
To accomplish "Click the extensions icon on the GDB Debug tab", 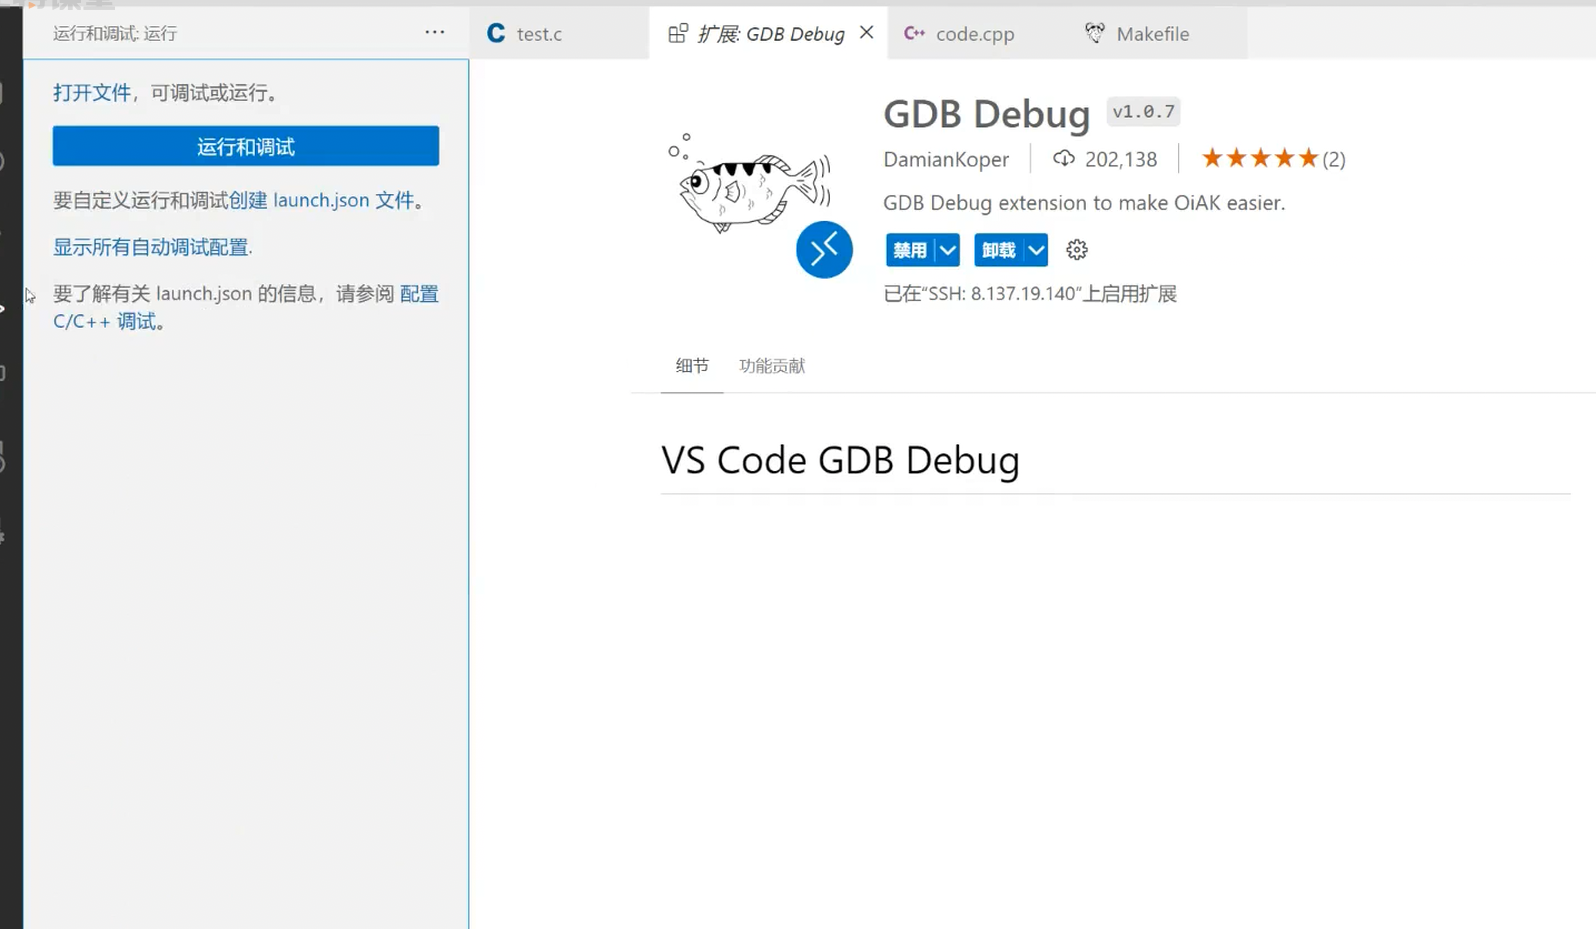I will (x=678, y=34).
